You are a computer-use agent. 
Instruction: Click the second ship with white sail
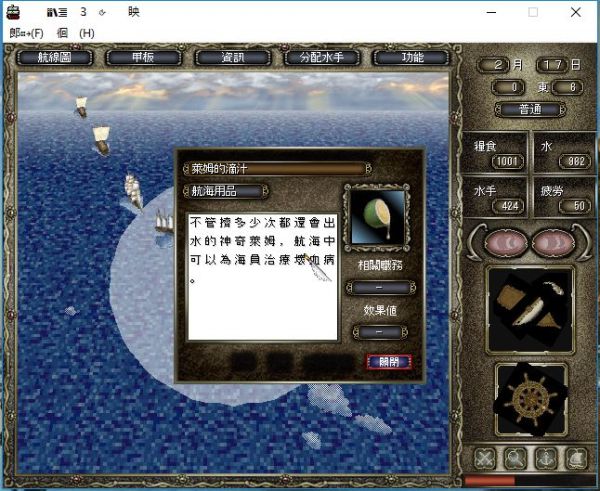pos(102,140)
